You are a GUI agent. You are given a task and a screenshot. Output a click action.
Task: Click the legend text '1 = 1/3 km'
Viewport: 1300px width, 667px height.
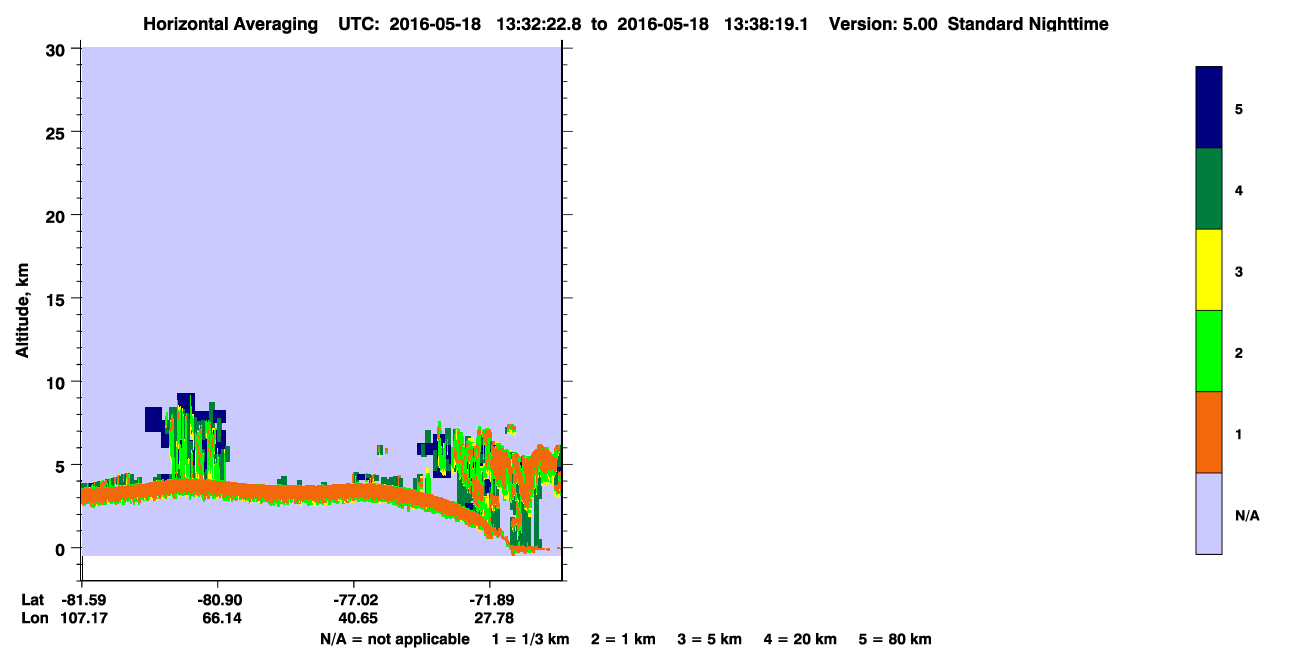click(530, 639)
